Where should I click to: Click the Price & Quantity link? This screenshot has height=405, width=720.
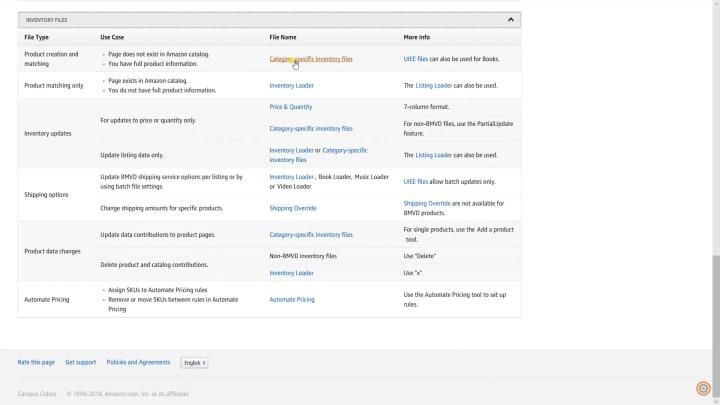[x=291, y=107]
